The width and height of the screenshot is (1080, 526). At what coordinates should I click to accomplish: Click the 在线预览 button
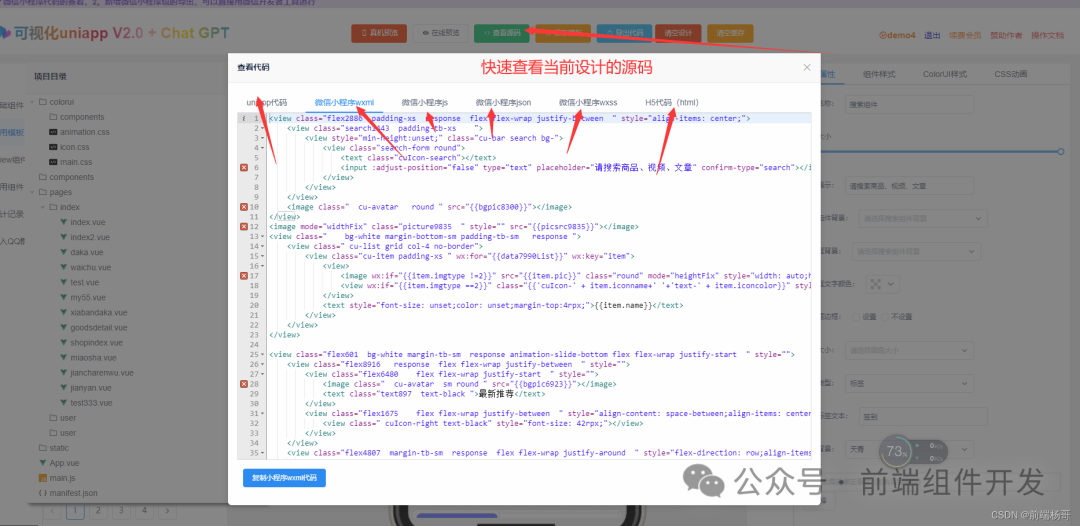pyautogui.click(x=441, y=33)
